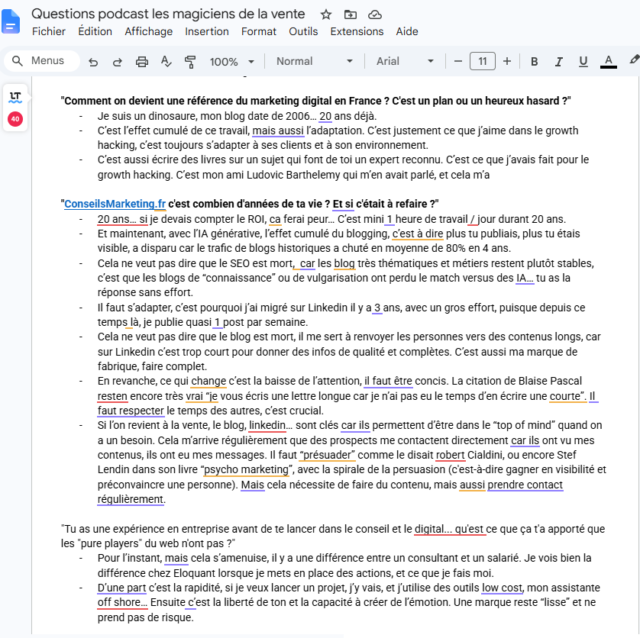Open the highlight color pen tool
Screen dimensions: 640x638
tap(633, 60)
